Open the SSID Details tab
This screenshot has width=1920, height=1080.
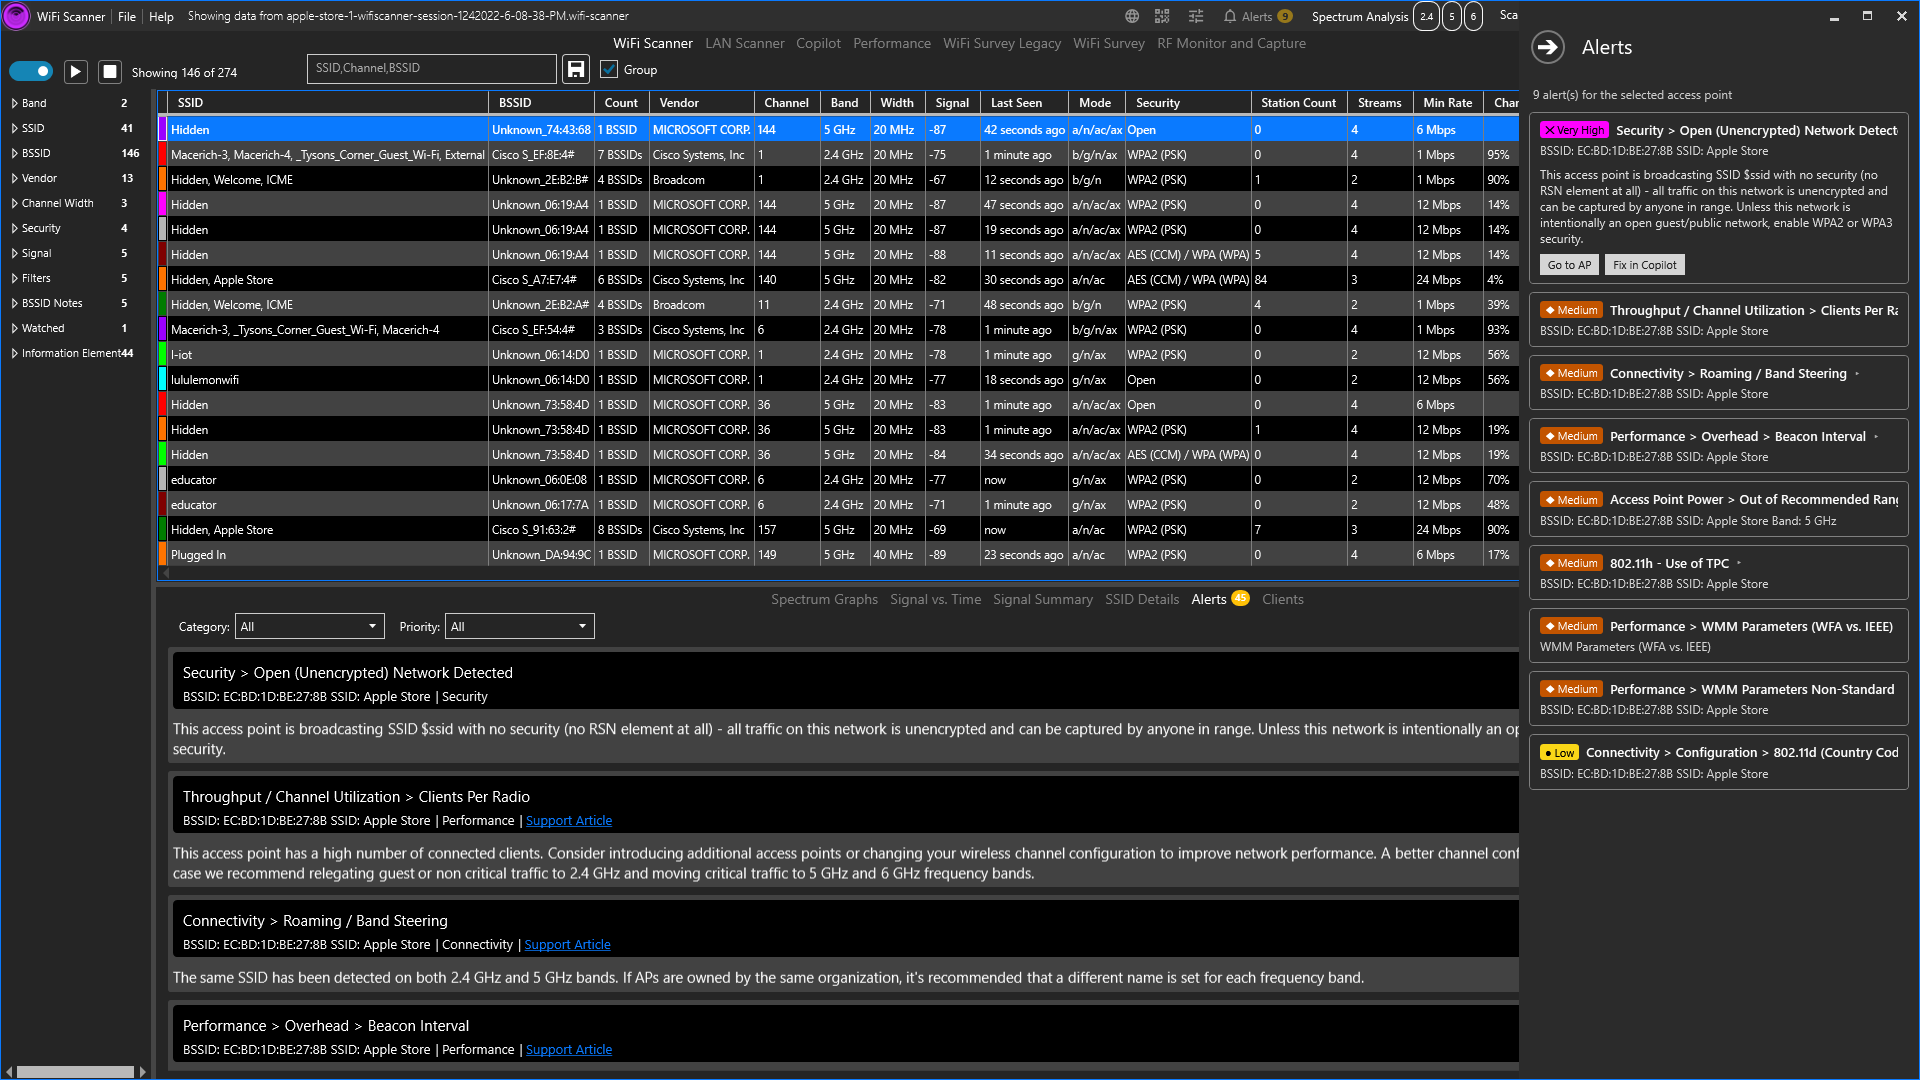coord(1142,599)
